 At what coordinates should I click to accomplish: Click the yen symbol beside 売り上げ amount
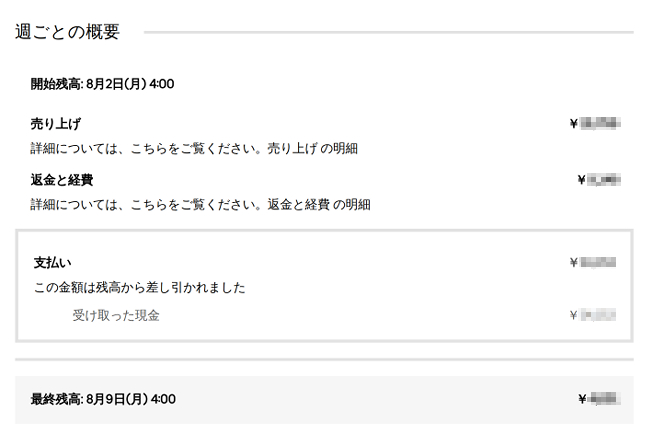point(573,124)
